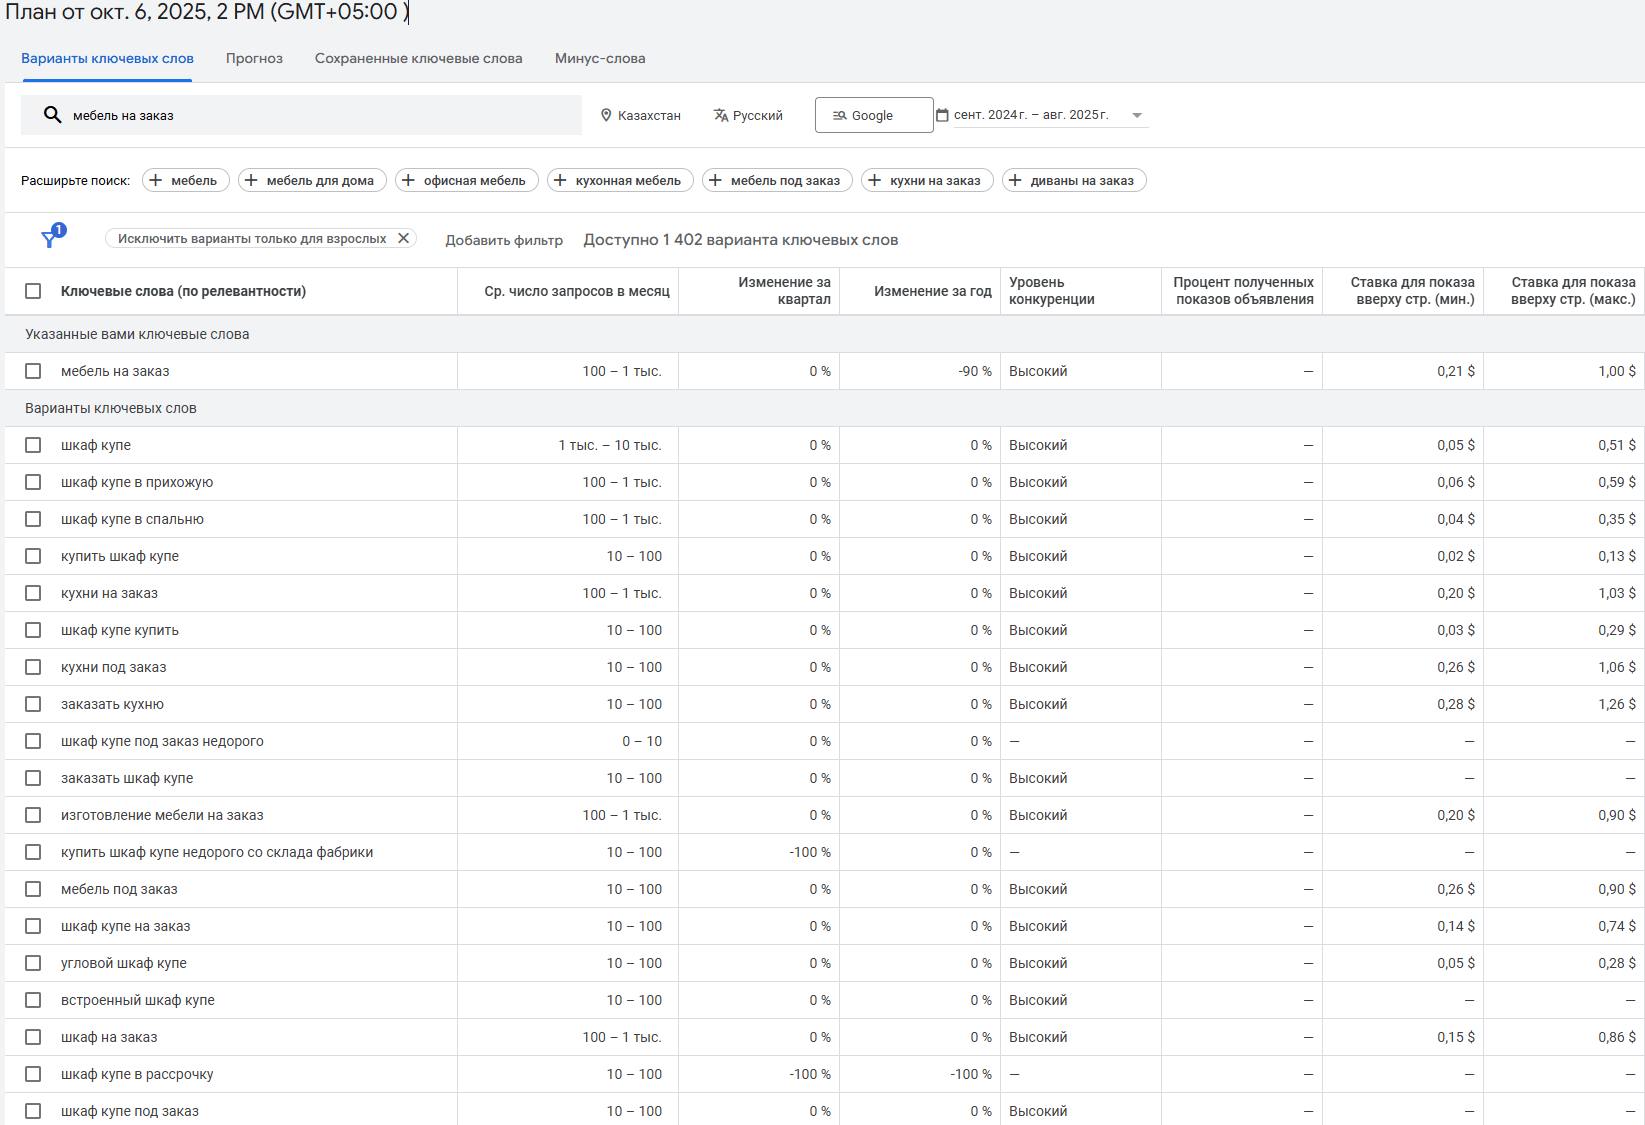Viewport: 1645px width, 1125px height.
Task: Add 'диваны на заказ' via plus icon
Action: tap(1015, 180)
